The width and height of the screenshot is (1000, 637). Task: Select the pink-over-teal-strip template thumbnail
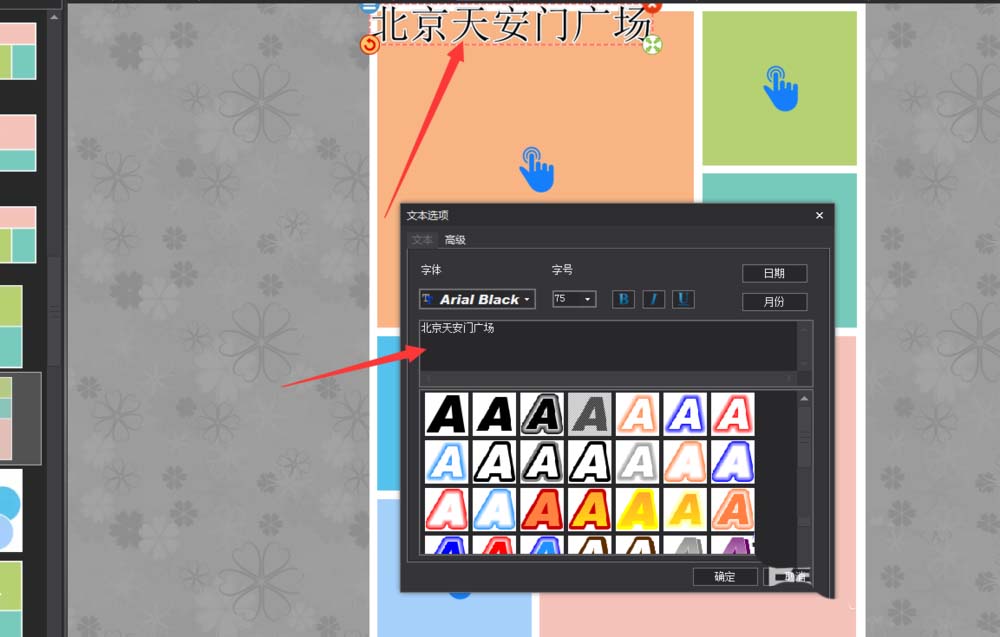click(x=18, y=143)
